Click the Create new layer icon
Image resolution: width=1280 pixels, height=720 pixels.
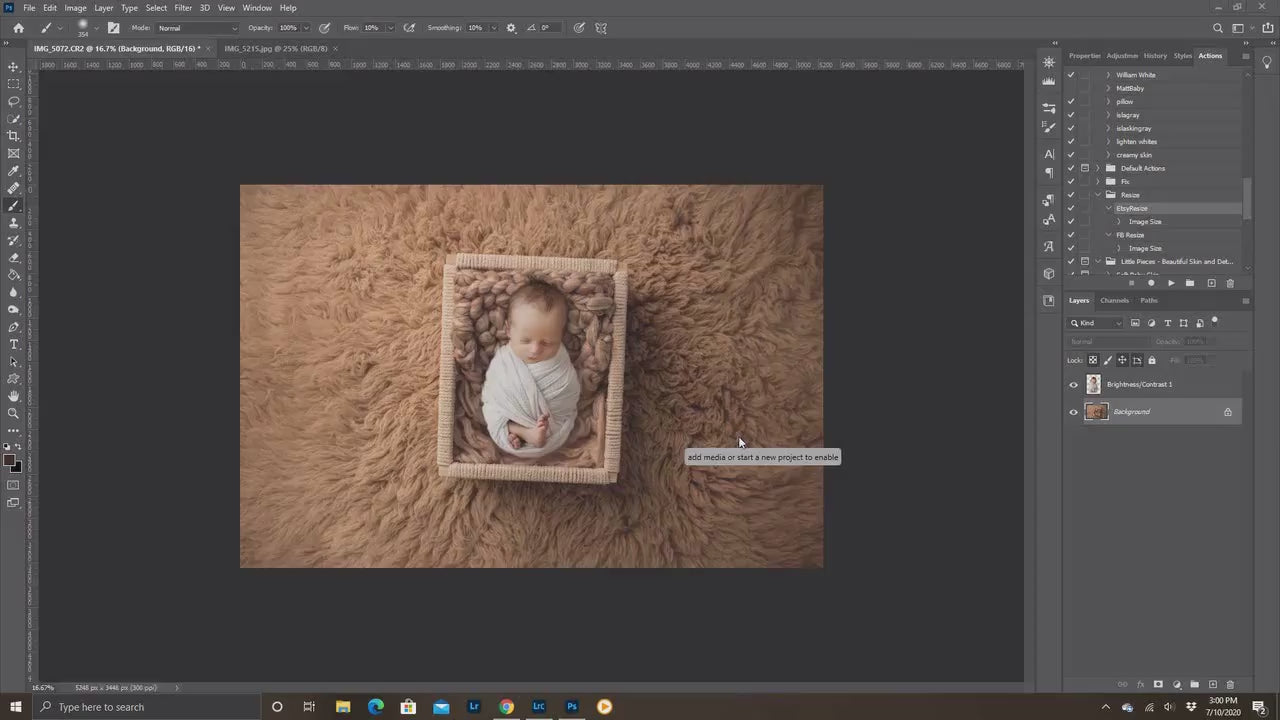coord(1213,684)
